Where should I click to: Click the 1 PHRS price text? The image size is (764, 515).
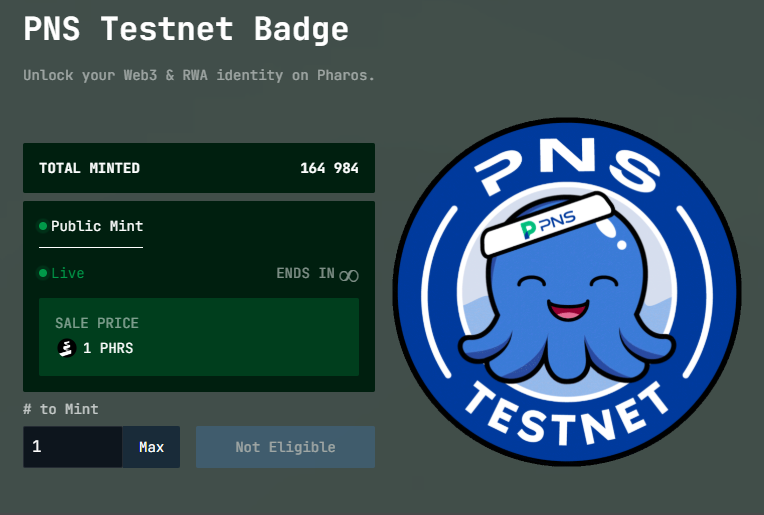click(108, 348)
